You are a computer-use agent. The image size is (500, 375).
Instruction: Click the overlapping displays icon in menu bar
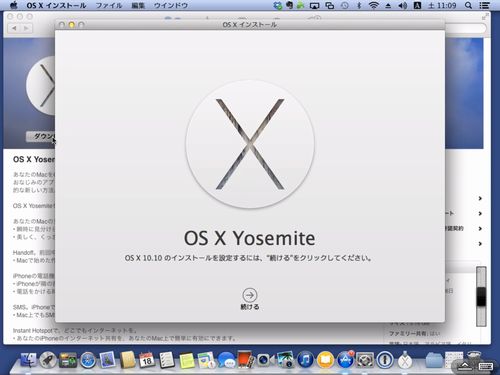point(330,5)
